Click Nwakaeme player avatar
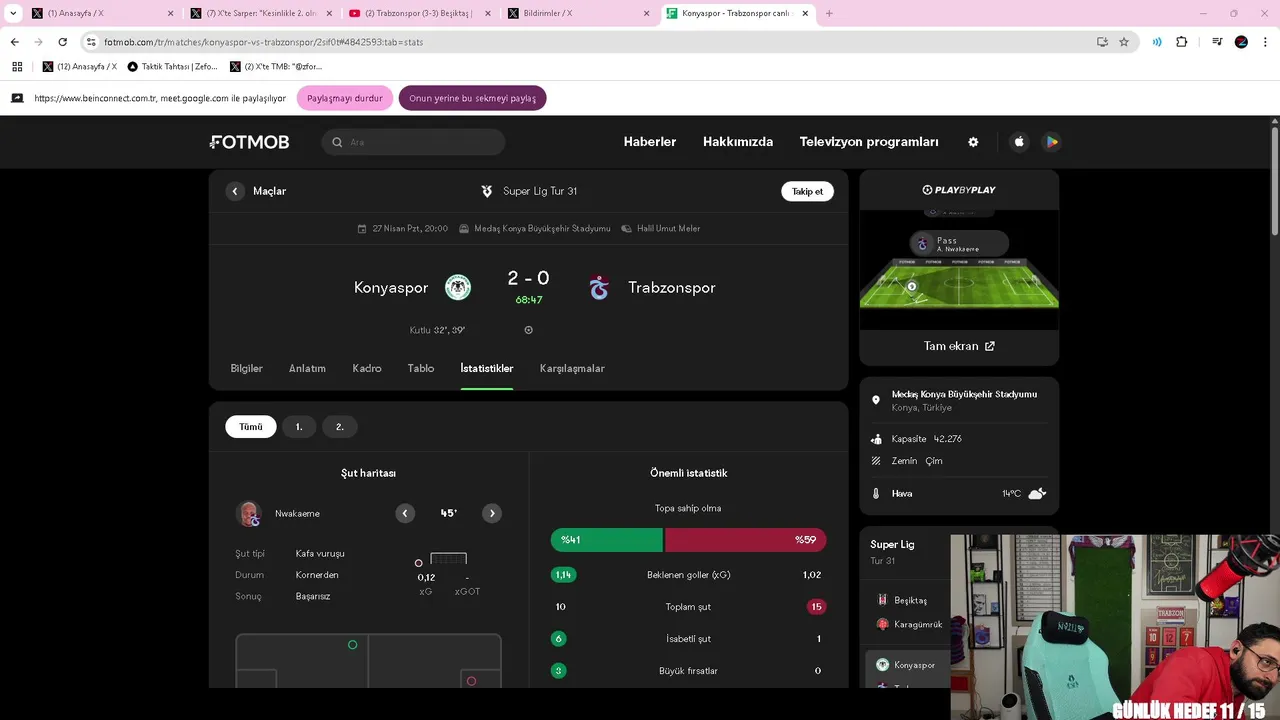The image size is (1280, 720). [249, 514]
